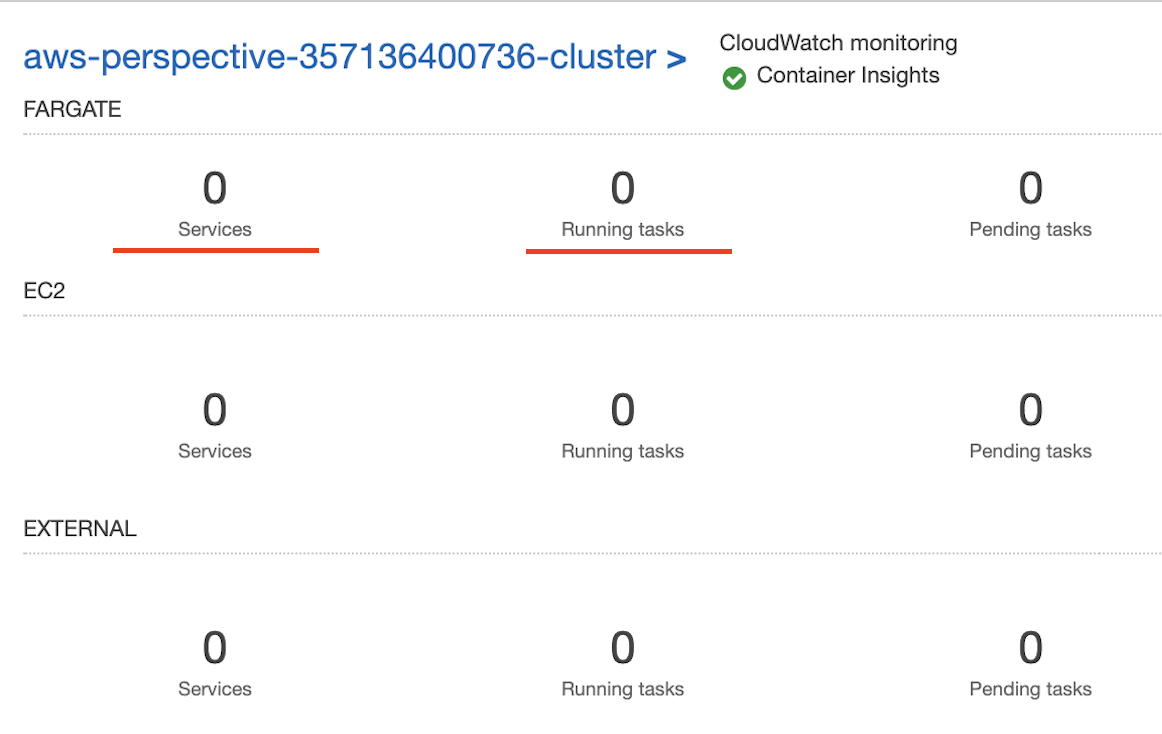This screenshot has height=734, width=1162.
Task: Click the EC2 section heading
Action: coord(44,291)
